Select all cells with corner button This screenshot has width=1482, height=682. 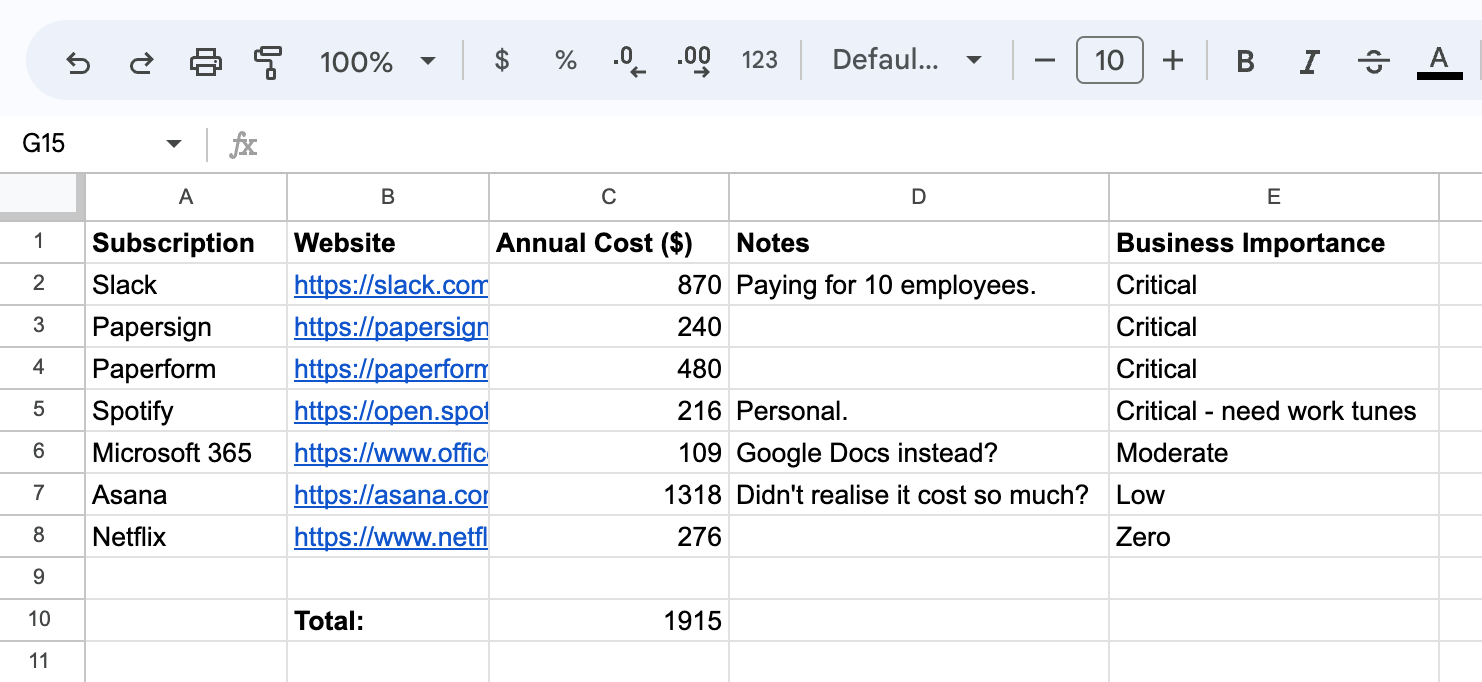(43, 197)
